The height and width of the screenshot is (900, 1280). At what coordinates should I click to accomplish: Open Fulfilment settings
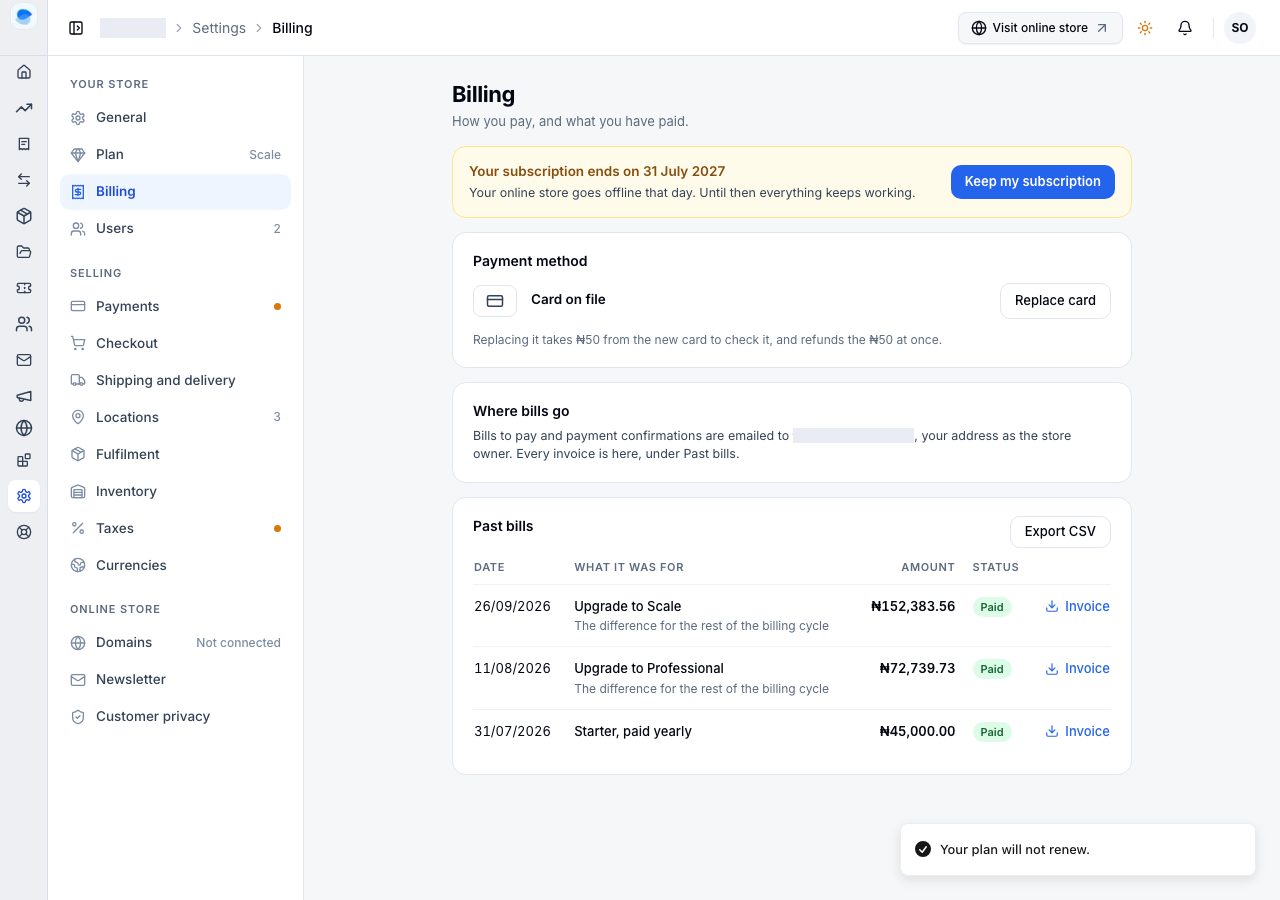click(175, 454)
